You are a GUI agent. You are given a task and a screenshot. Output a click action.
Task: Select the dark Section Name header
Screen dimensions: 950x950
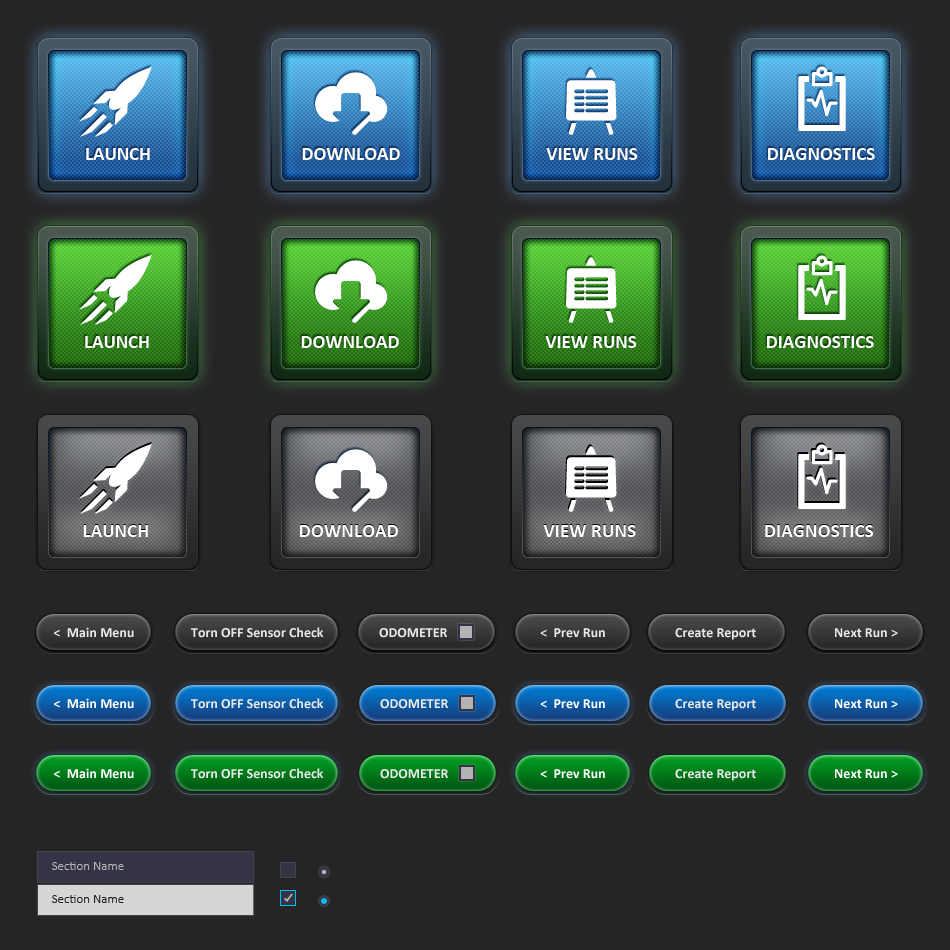click(145, 866)
